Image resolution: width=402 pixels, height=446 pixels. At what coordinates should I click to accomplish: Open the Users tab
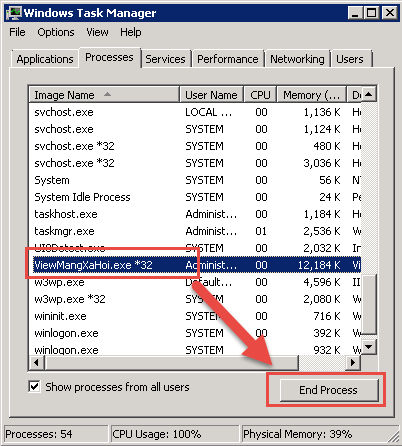click(350, 59)
